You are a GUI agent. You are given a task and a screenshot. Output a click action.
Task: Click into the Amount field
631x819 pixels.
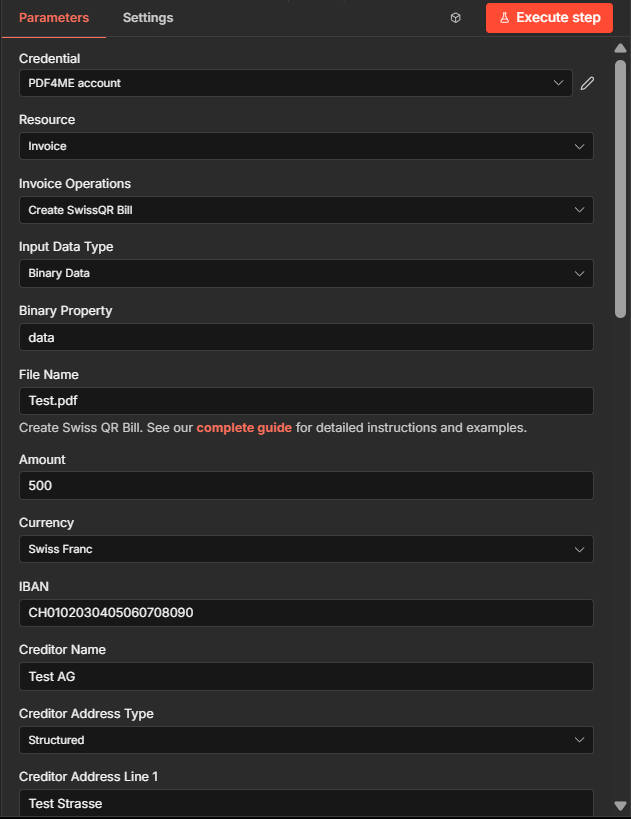pyautogui.click(x=306, y=486)
